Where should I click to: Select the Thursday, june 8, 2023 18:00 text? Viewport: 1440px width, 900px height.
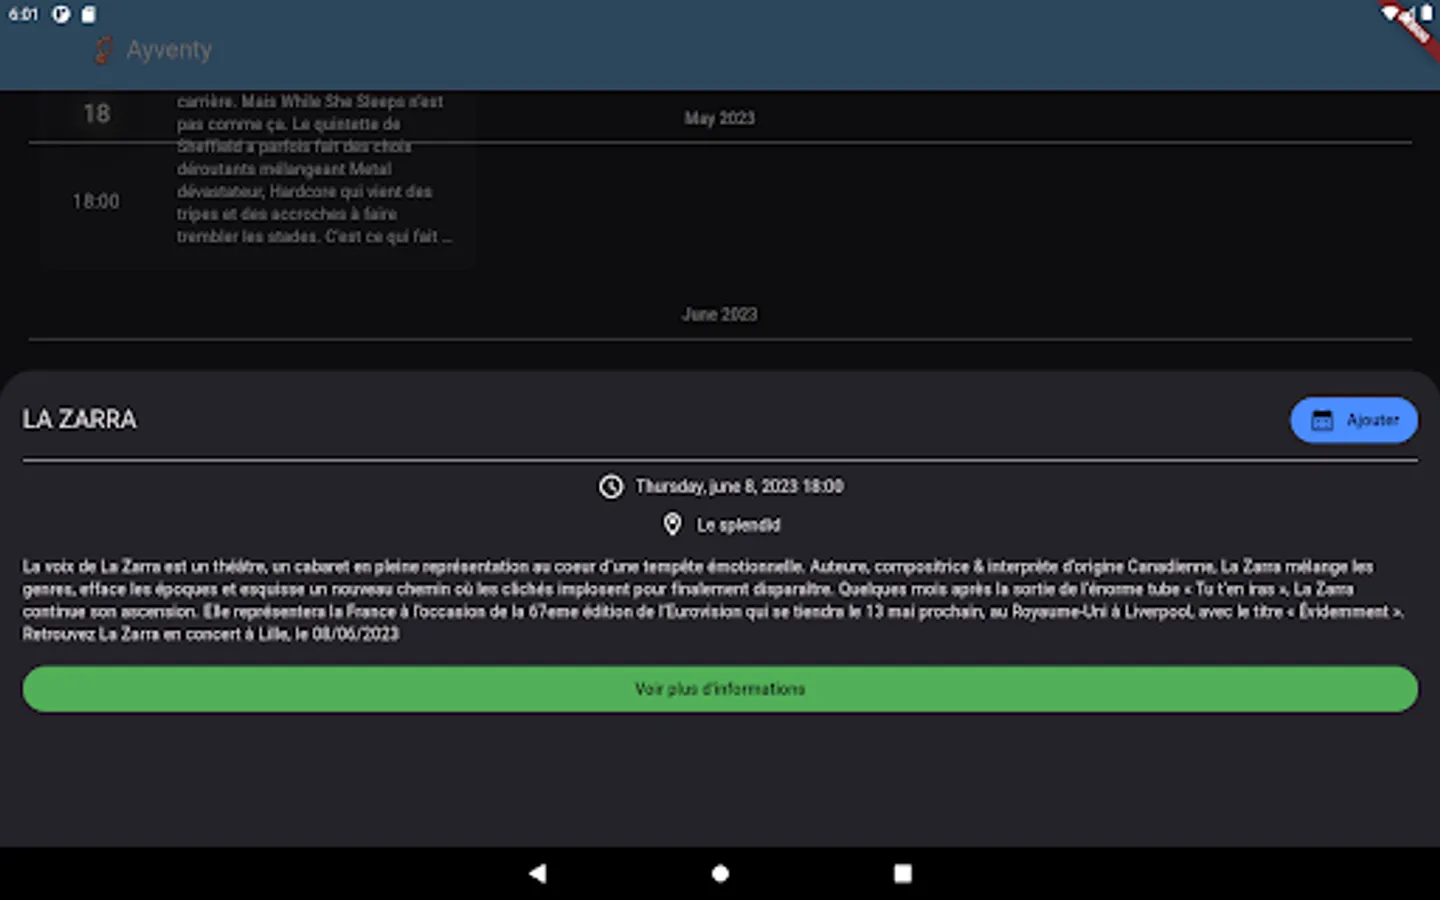tap(739, 486)
